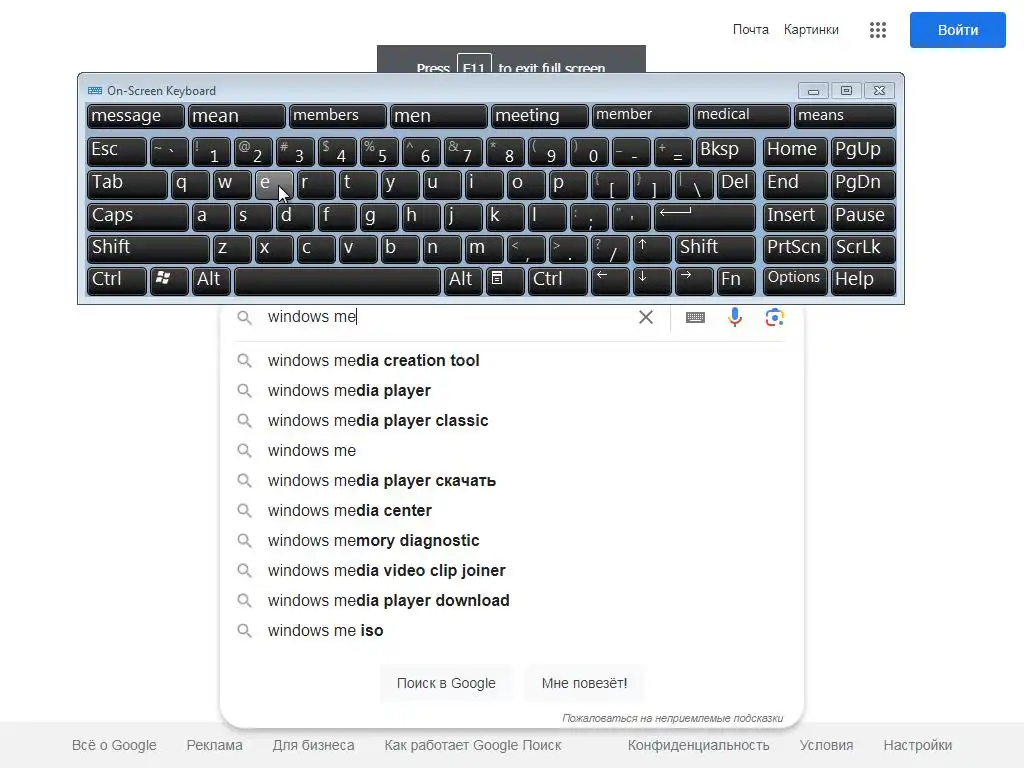The image size is (1024, 768).
Task: Click search icon beside 'windows media creation tool'
Action: click(244, 360)
